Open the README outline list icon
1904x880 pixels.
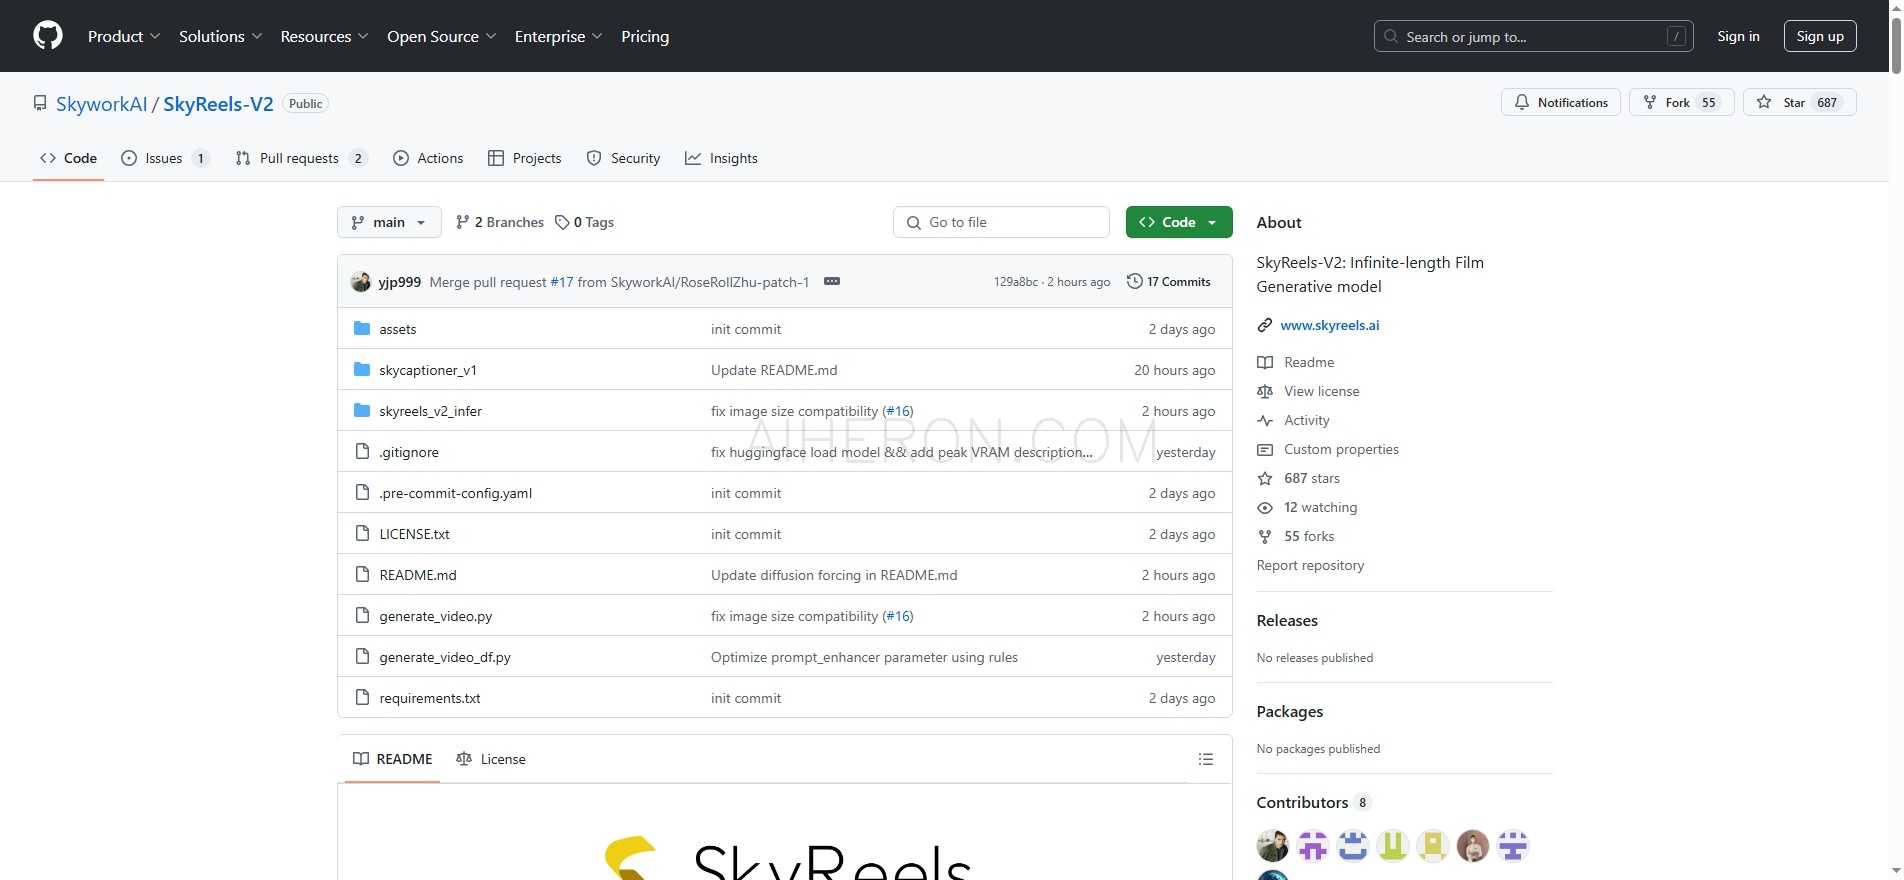(x=1206, y=759)
